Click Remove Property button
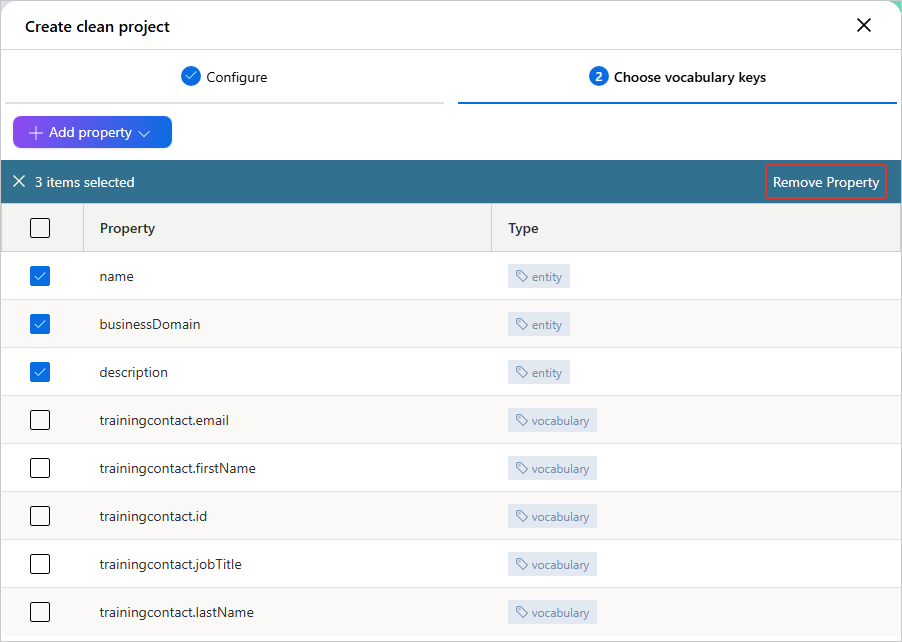This screenshot has height=642, width=902. [825, 182]
